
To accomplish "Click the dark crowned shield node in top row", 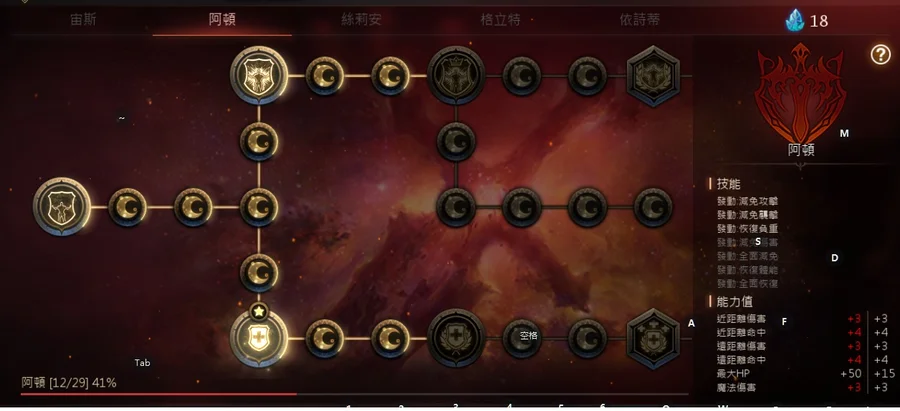I will coord(456,76).
